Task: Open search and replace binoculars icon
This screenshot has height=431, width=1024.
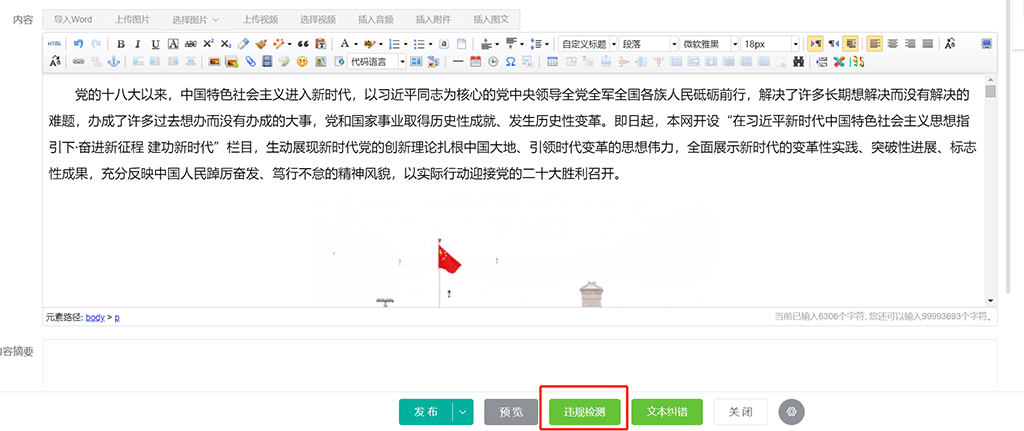Action: 798,62
